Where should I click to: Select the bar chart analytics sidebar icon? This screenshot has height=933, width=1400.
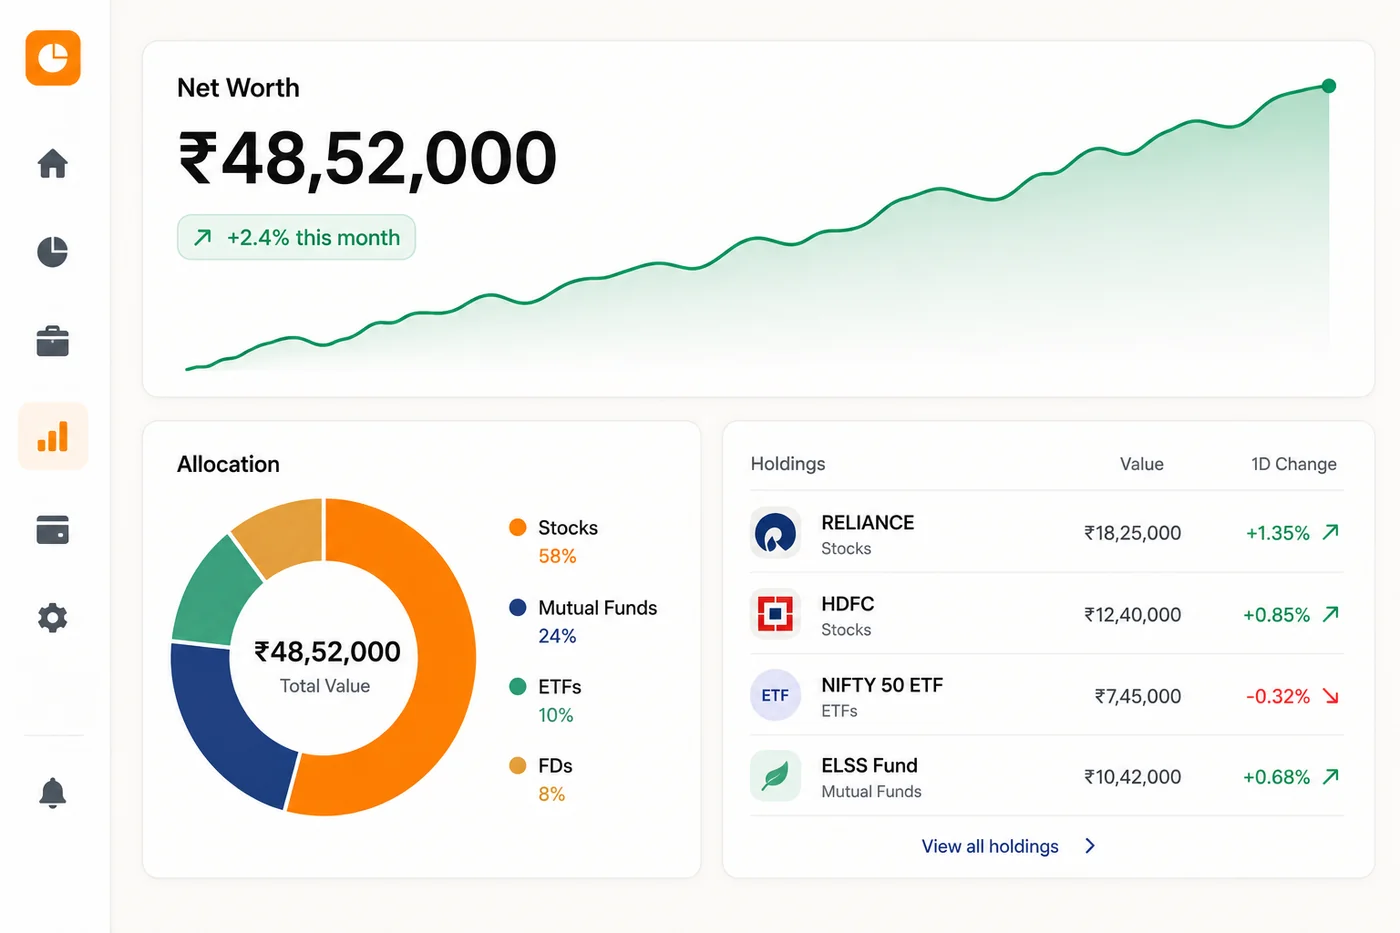point(53,436)
